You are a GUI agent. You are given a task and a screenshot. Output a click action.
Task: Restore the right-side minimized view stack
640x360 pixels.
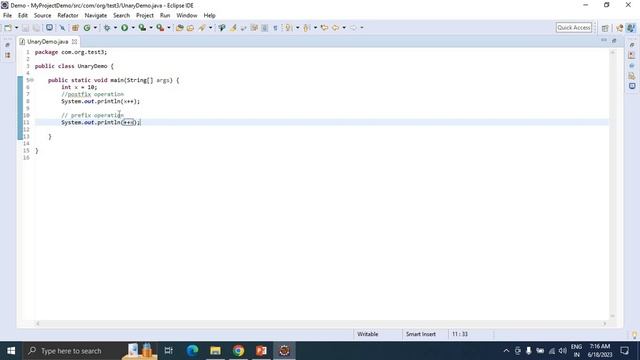(632, 44)
